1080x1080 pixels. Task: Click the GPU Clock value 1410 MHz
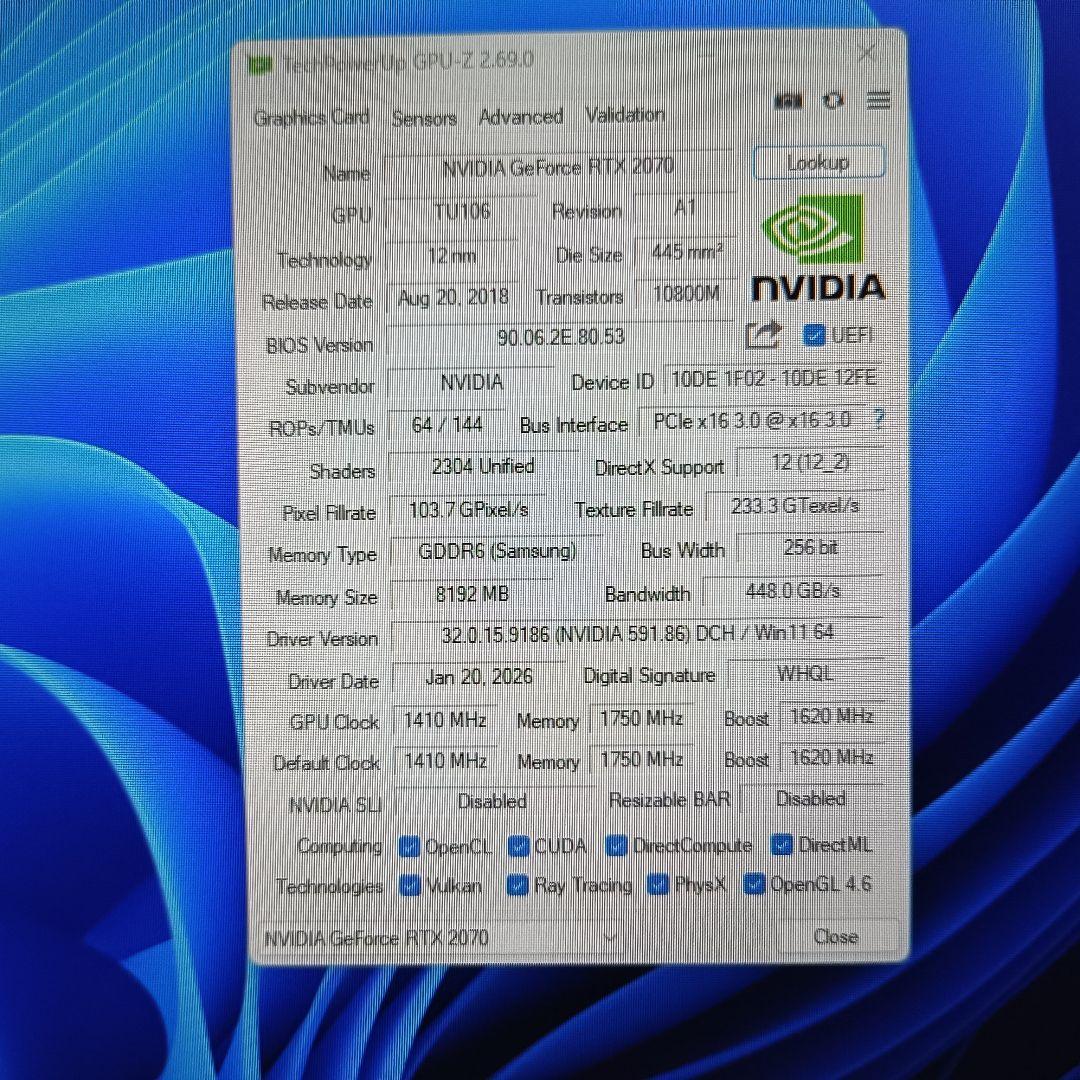(x=445, y=720)
